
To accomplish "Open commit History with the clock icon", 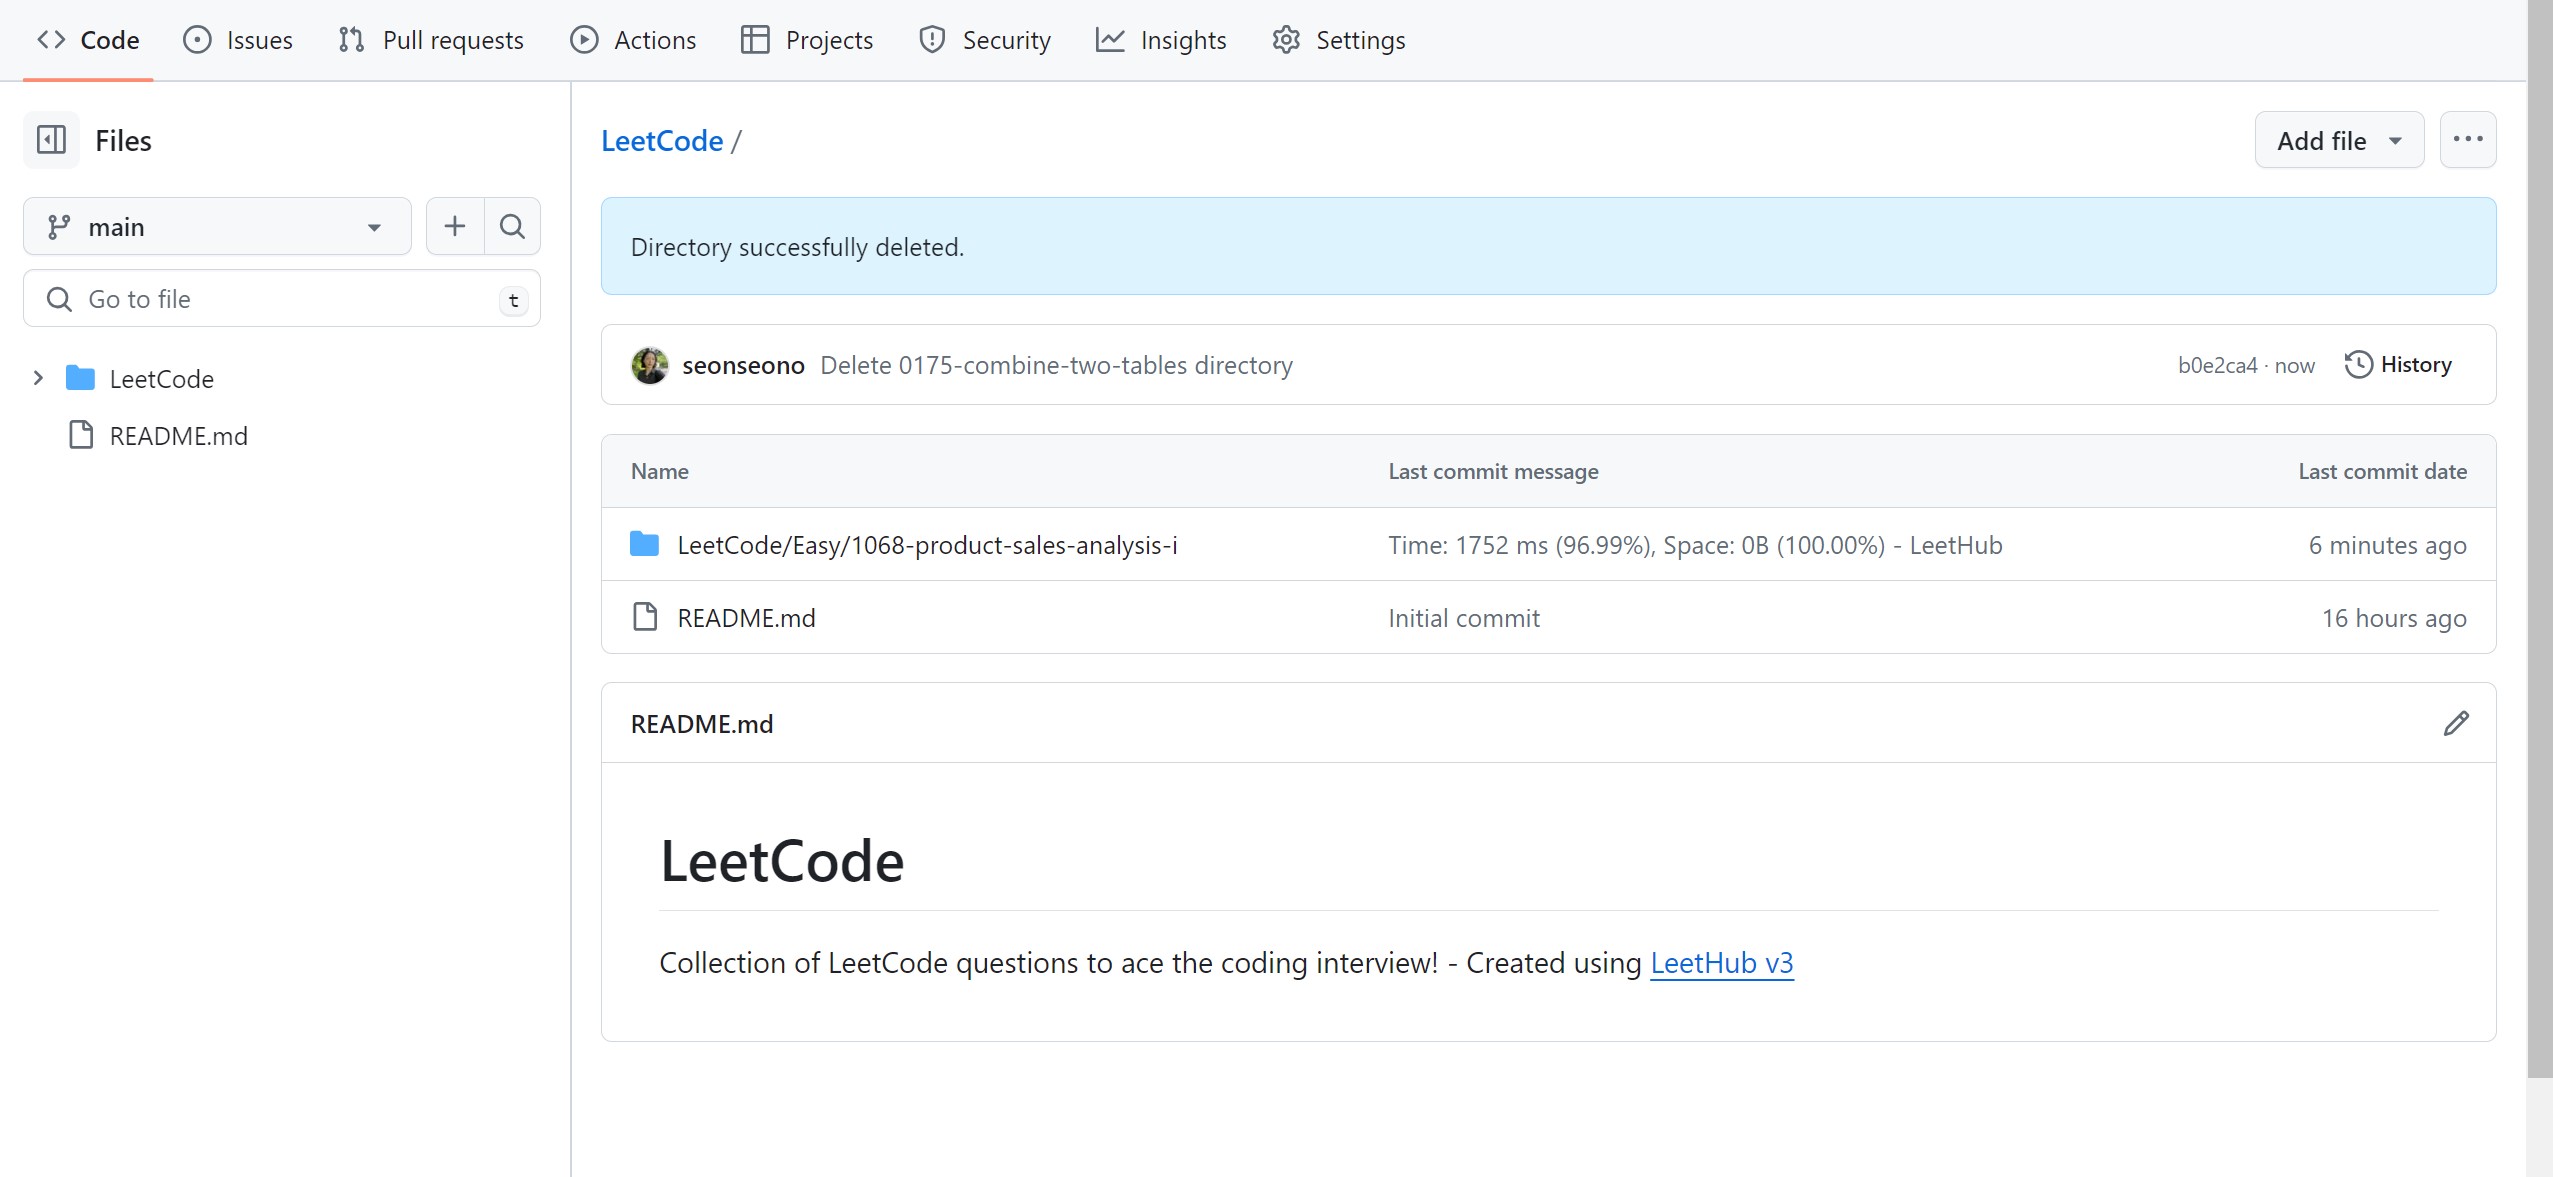I will (x=2398, y=365).
